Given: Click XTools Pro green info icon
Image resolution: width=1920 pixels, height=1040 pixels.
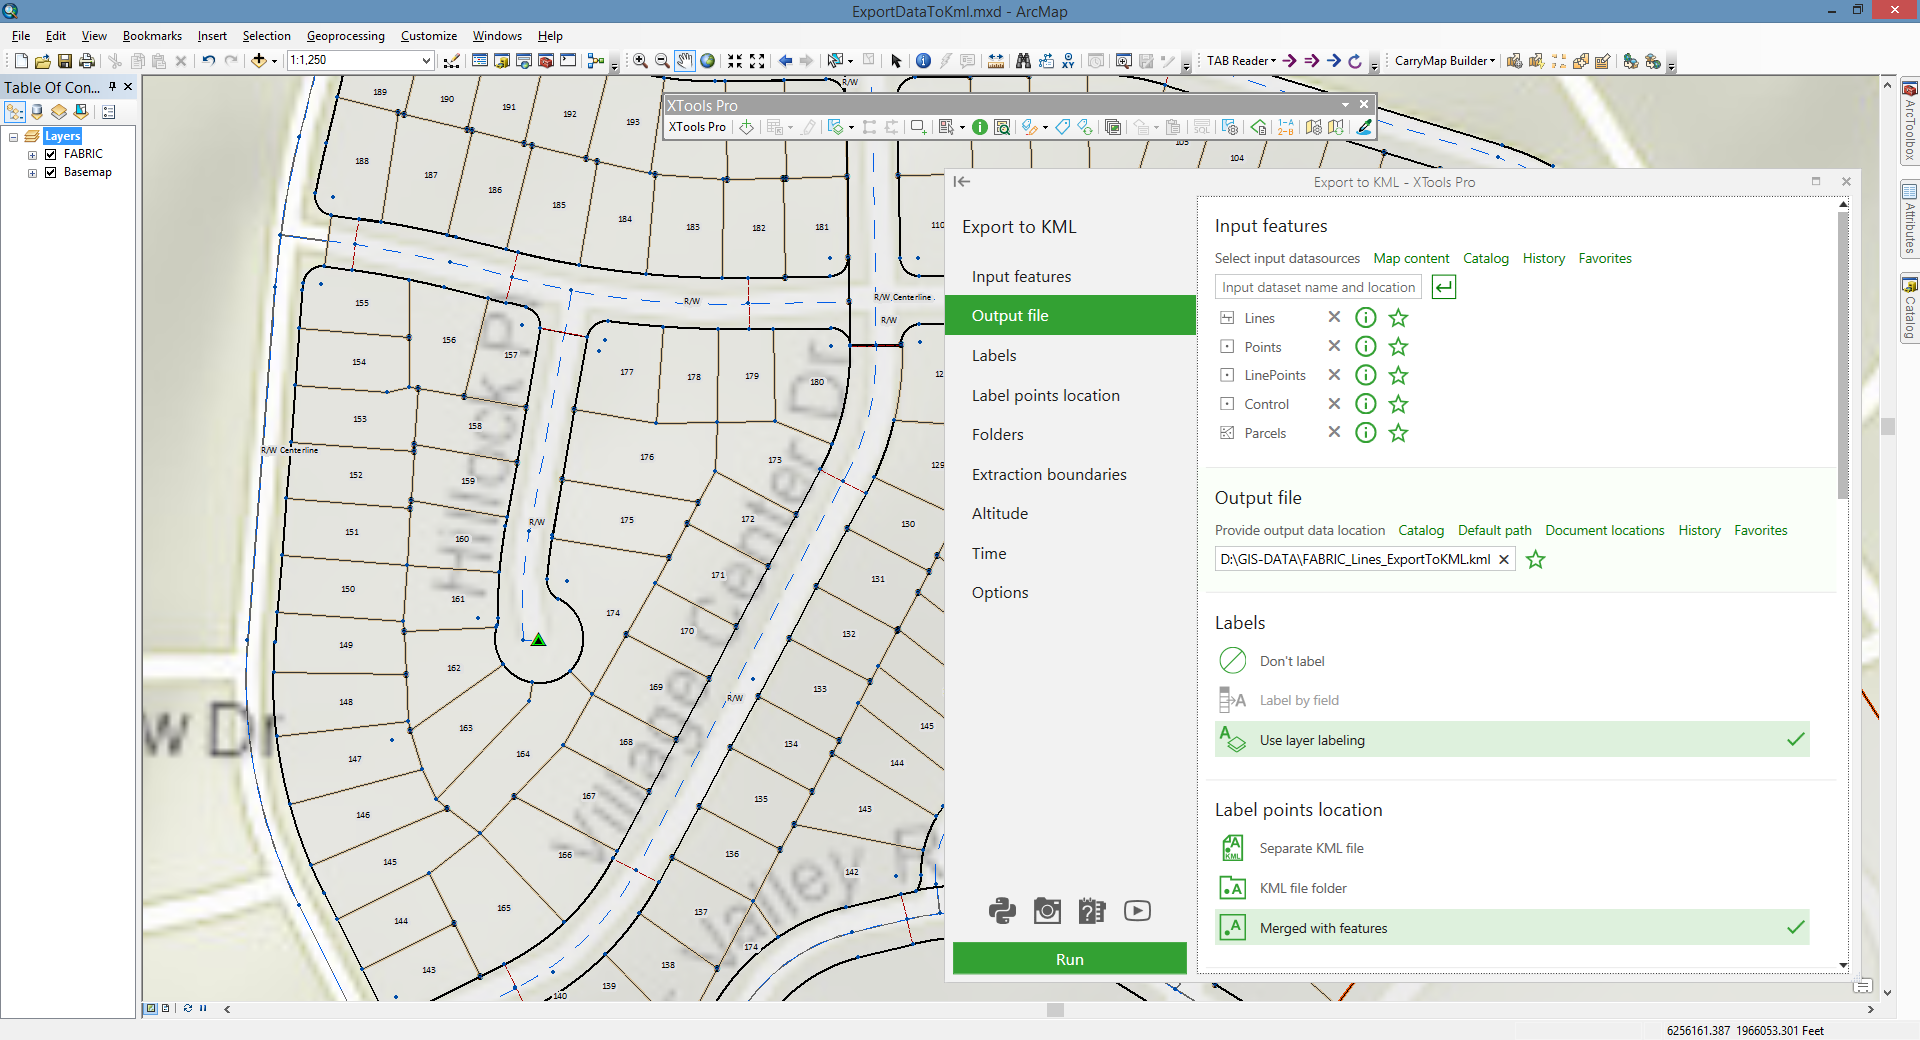Looking at the screenshot, I should [x=980, y=127].
